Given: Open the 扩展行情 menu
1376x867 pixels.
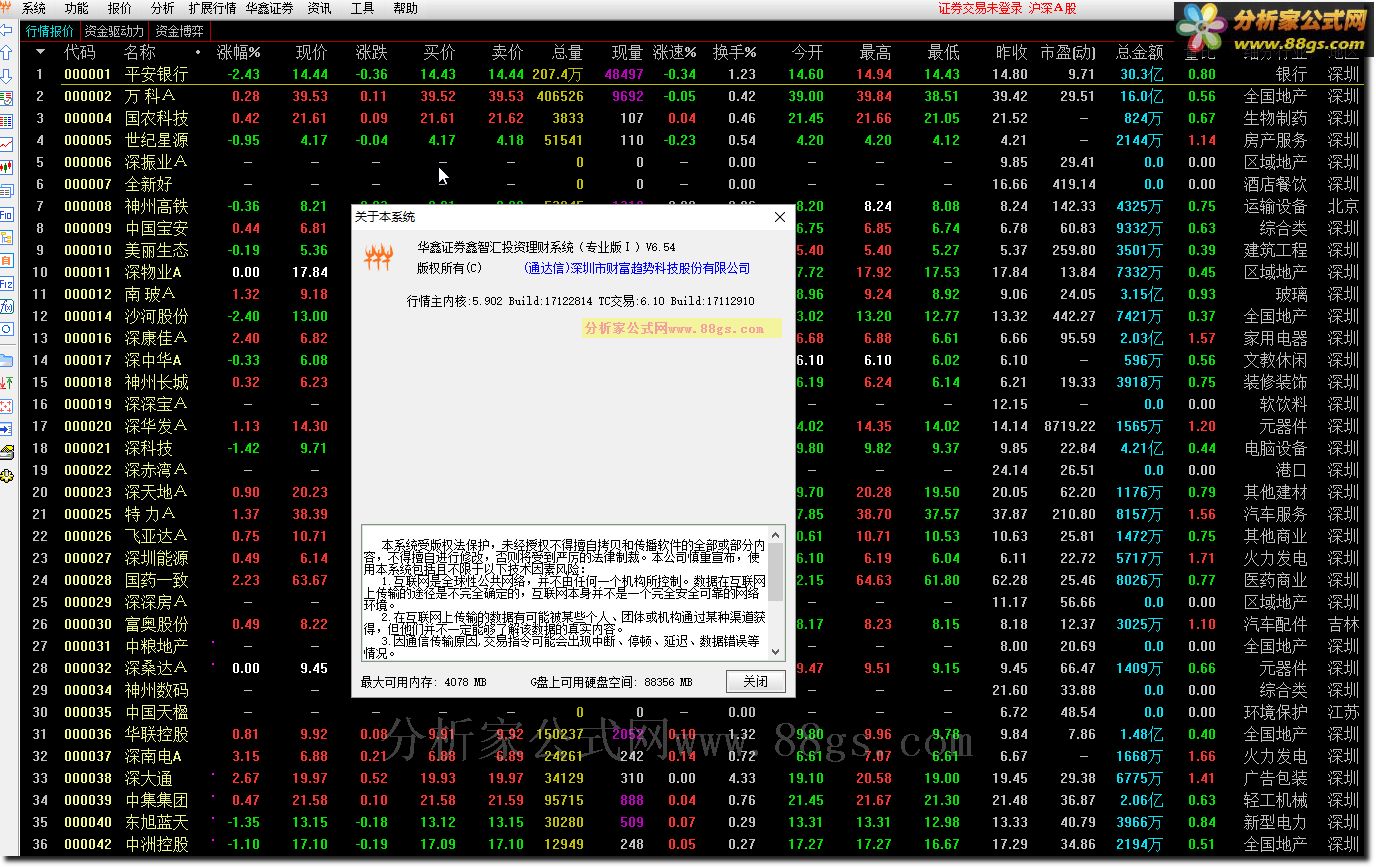Looking at the screenshot, I should click(x=212, y=8).
